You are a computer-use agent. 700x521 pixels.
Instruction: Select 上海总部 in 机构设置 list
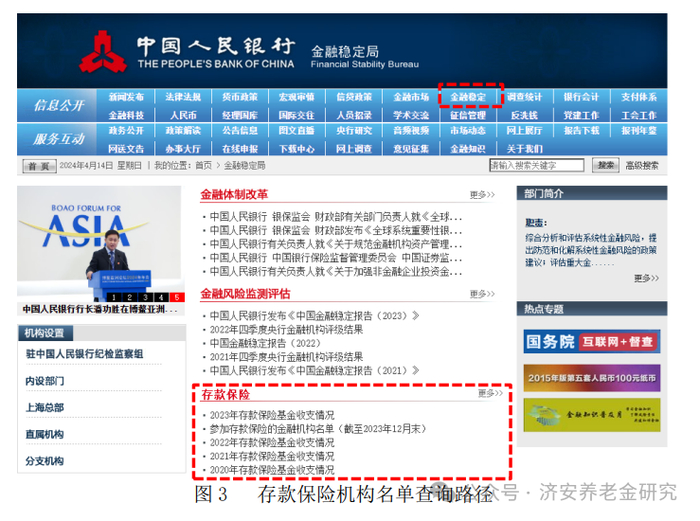tap(45, 408)
